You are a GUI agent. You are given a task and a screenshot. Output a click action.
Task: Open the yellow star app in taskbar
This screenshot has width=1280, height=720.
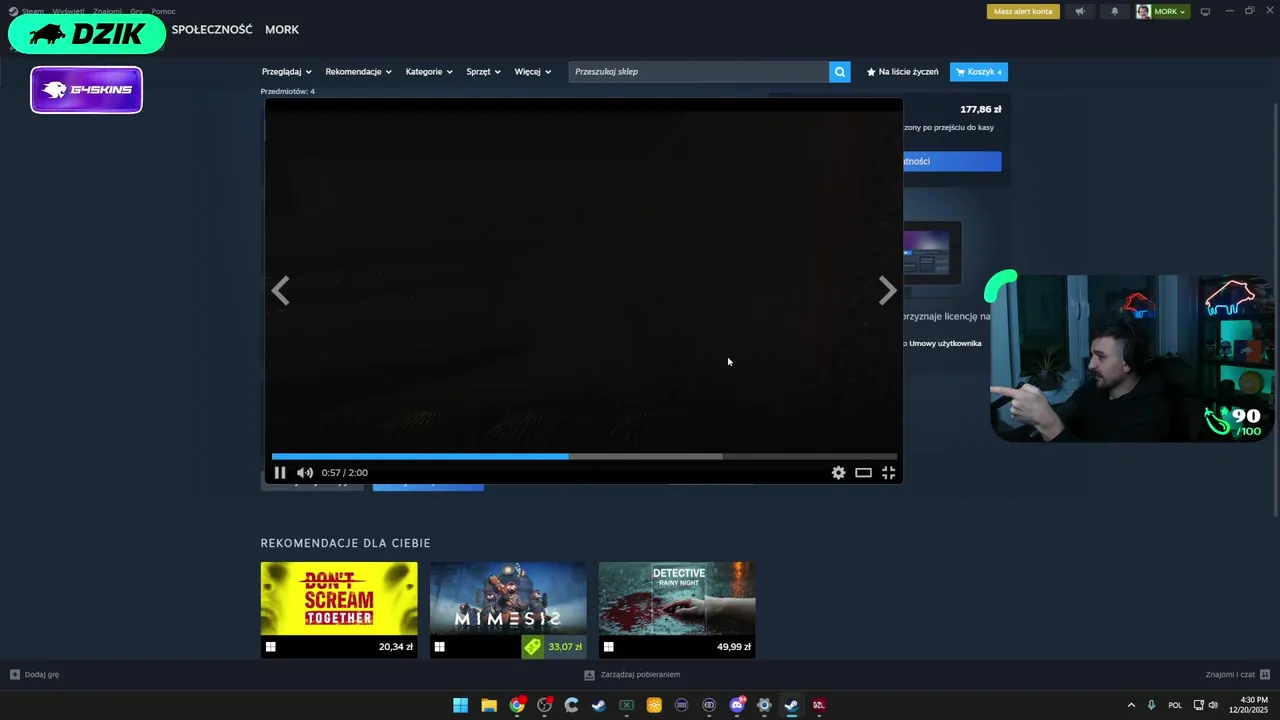coord(654,705)
